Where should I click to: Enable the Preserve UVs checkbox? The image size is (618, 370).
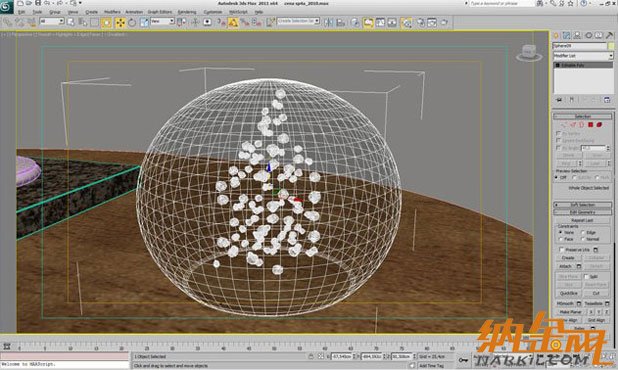pos(561,250)
